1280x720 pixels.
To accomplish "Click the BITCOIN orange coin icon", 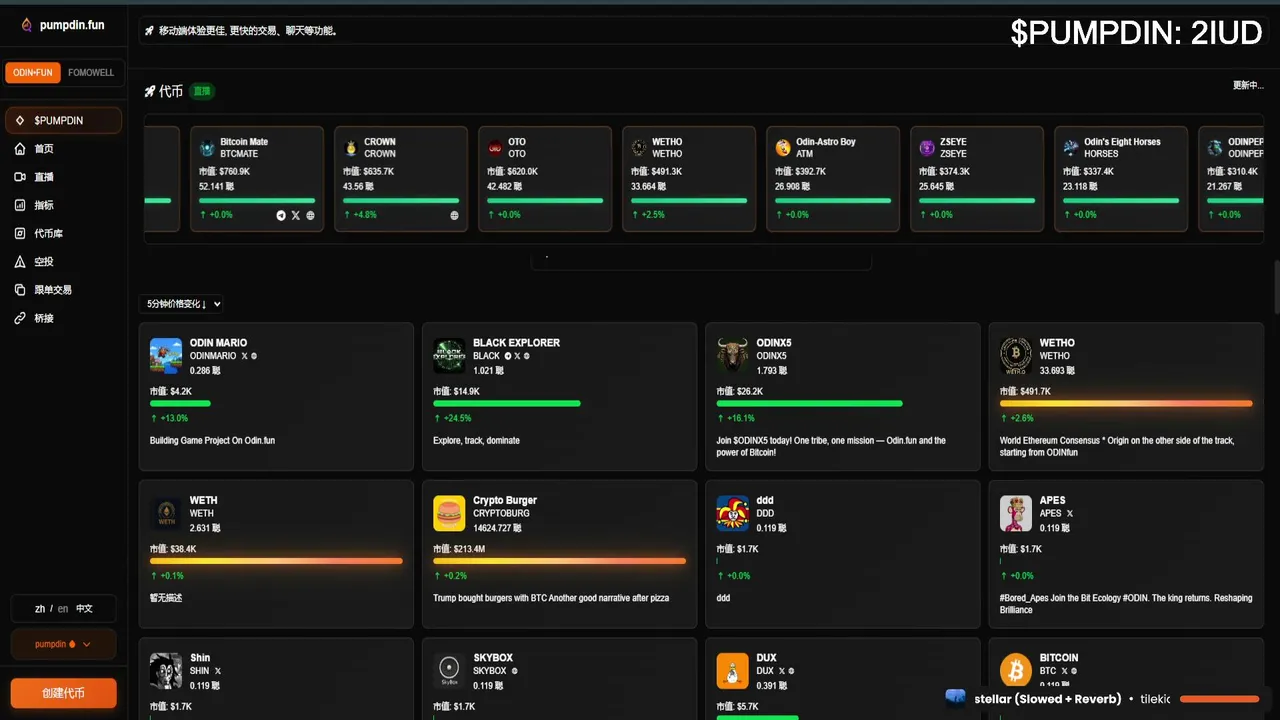I will pos(1016,671).
